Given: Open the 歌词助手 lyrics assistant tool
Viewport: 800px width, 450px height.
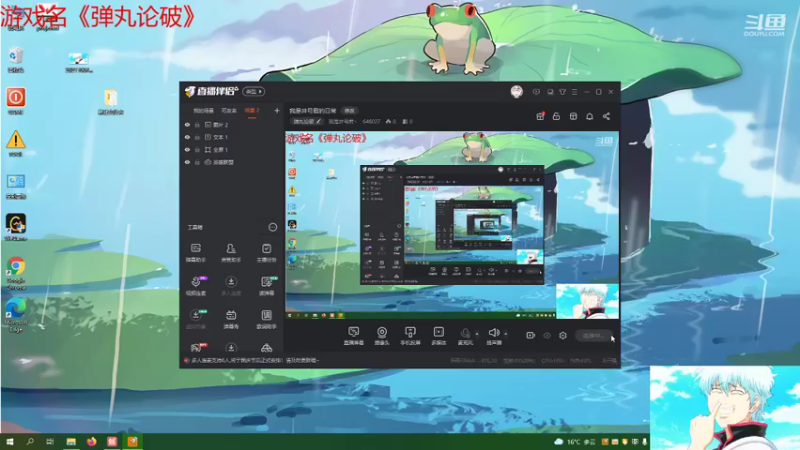Looking at the screenshot, I should point(266,319).
